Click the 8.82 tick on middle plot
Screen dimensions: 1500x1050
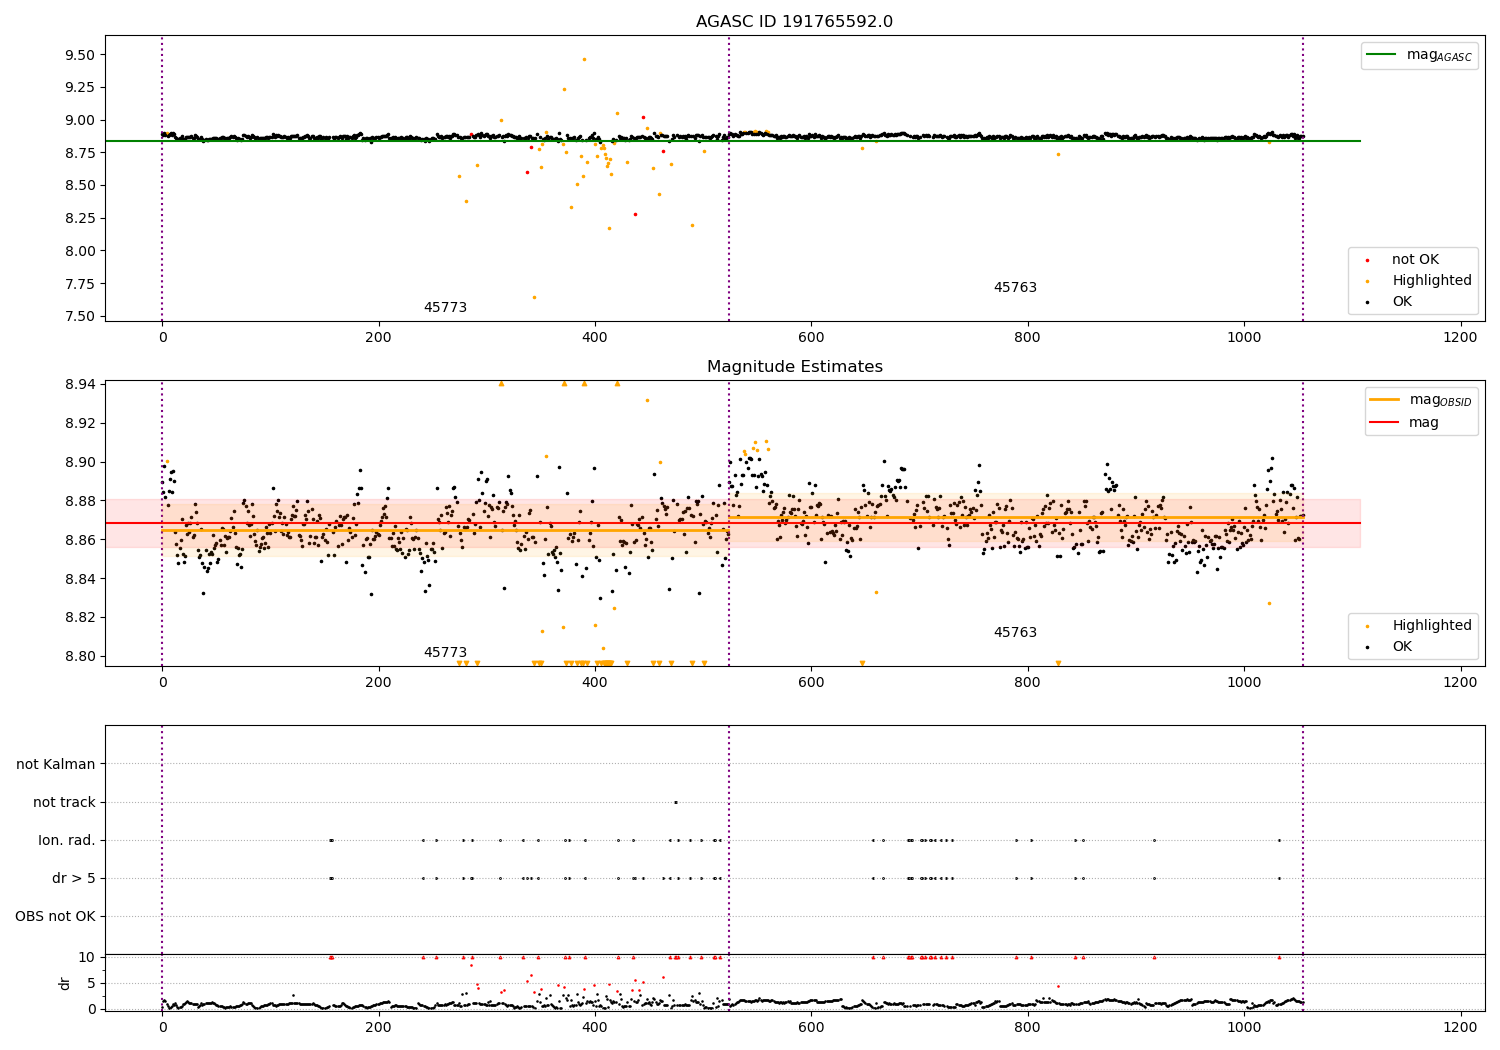(x=79, y=618)
